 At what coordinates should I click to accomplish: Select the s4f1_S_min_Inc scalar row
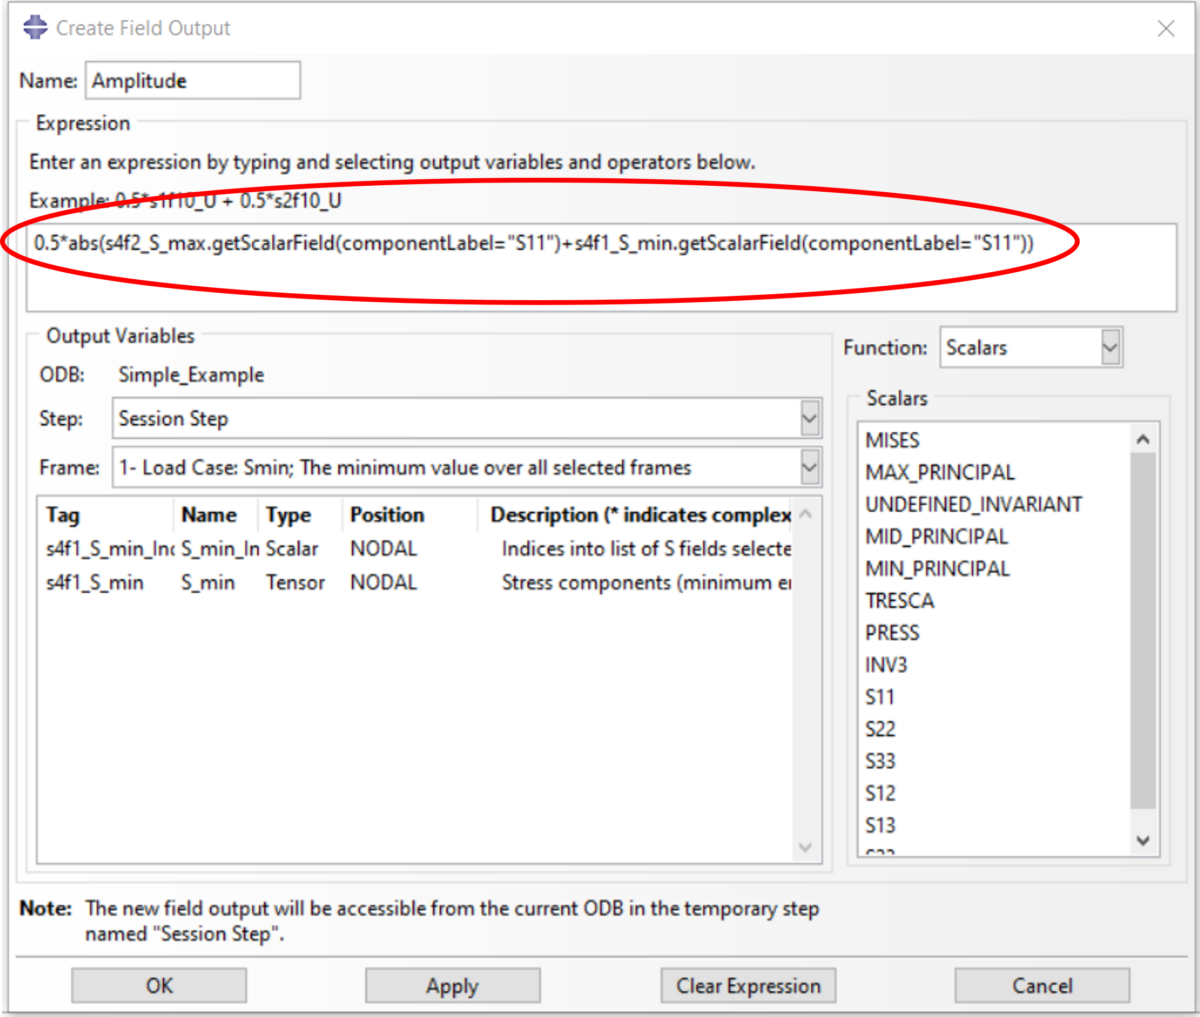point(416,549)
